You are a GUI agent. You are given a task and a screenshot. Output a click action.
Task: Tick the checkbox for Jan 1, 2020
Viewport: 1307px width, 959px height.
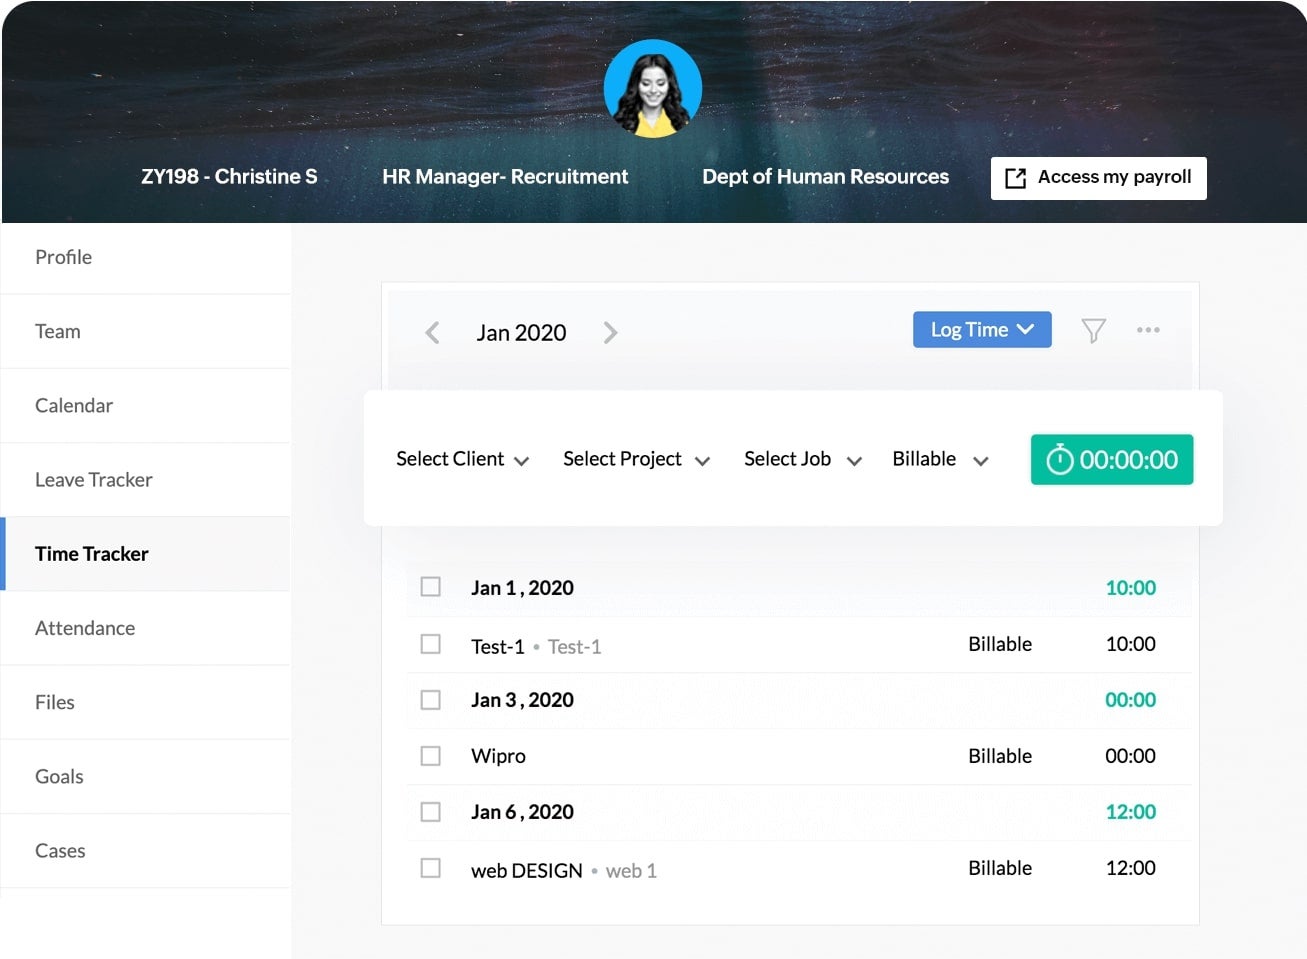pyautogui.click(x=431, y=587)
